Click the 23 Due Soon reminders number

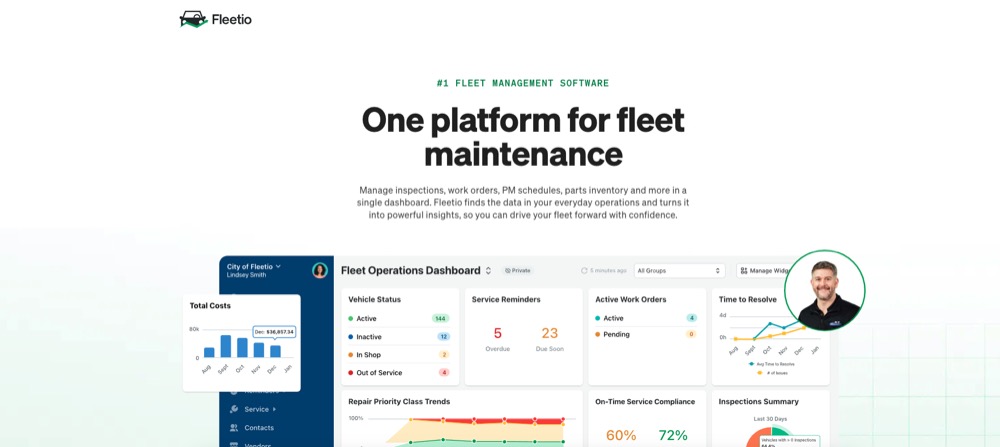pos(550,333)
